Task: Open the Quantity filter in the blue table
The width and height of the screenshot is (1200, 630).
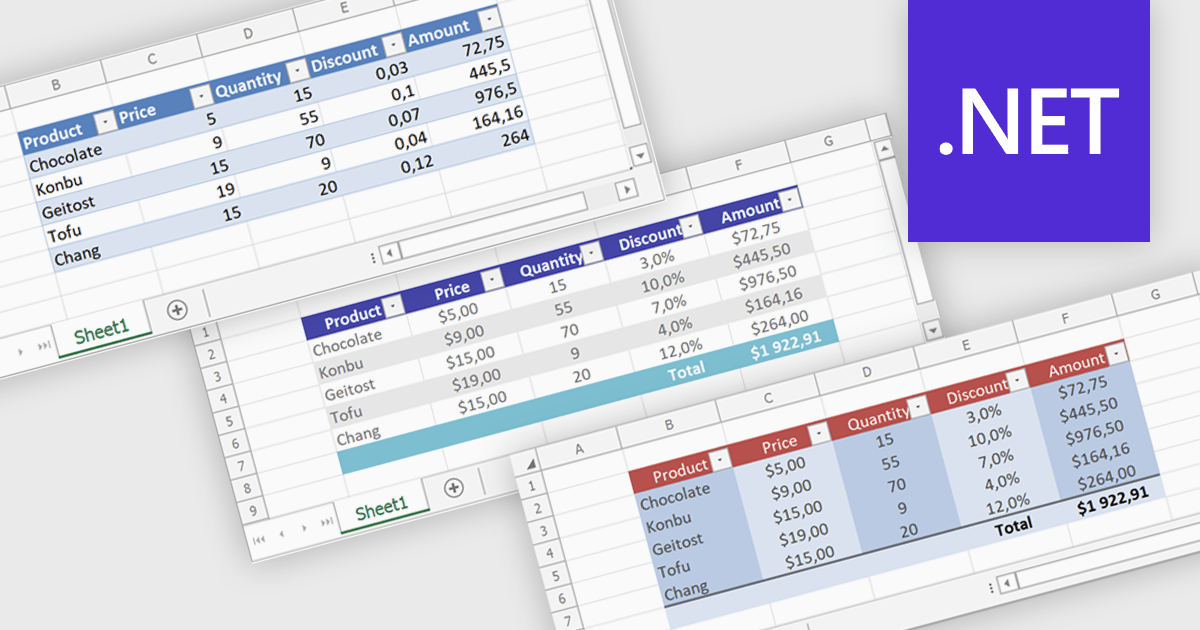Action: (x=297, y=69)
